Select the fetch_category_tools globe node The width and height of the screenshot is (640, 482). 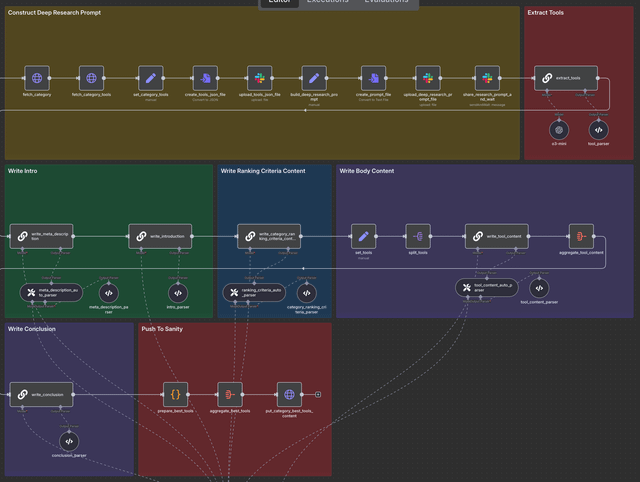(91, 78)
